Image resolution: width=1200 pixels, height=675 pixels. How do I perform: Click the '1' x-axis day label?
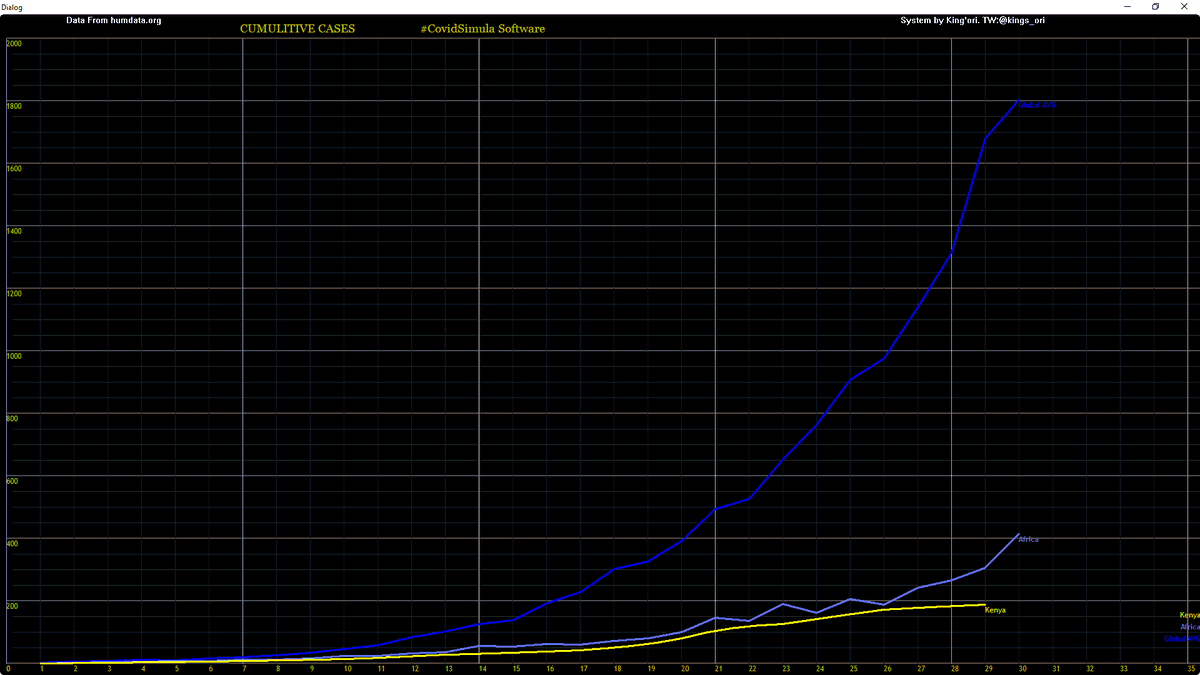42,668
